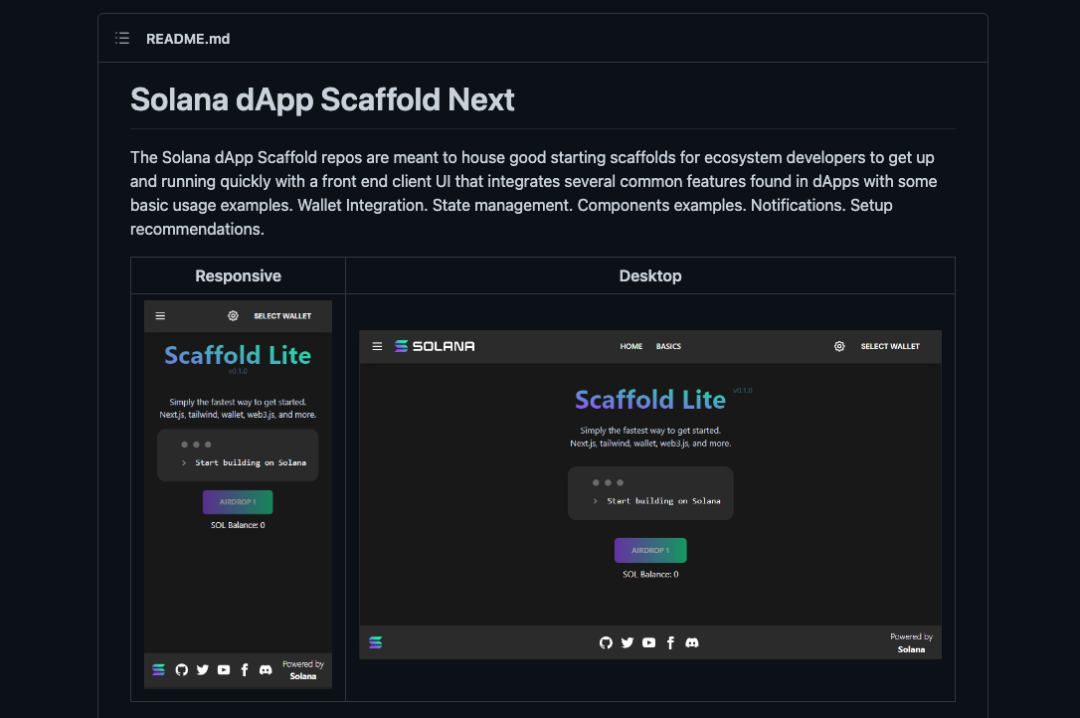Click Solana logo in Desktop preview footer
This screenshot has height=718, width=1080.
click(375, 642)
